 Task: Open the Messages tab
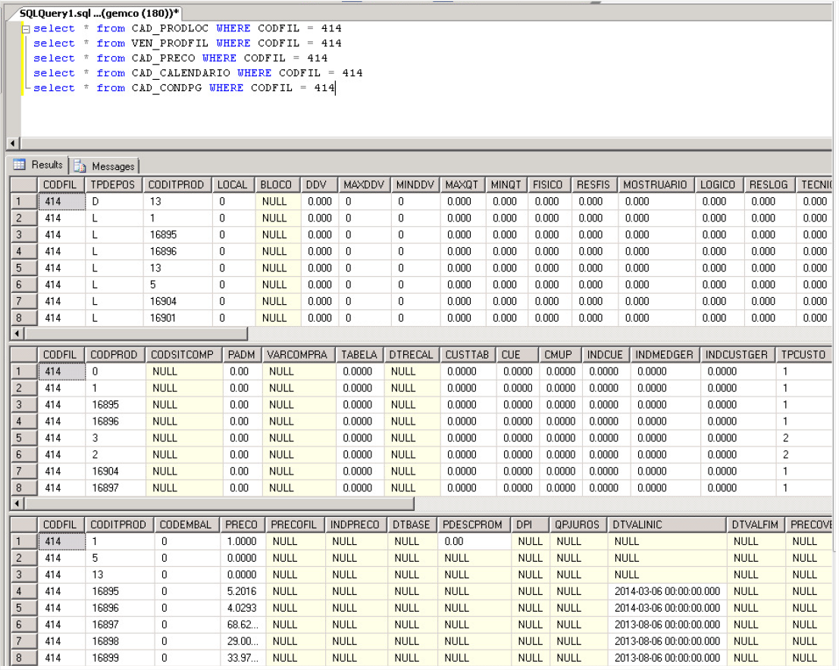click(104, 166)
